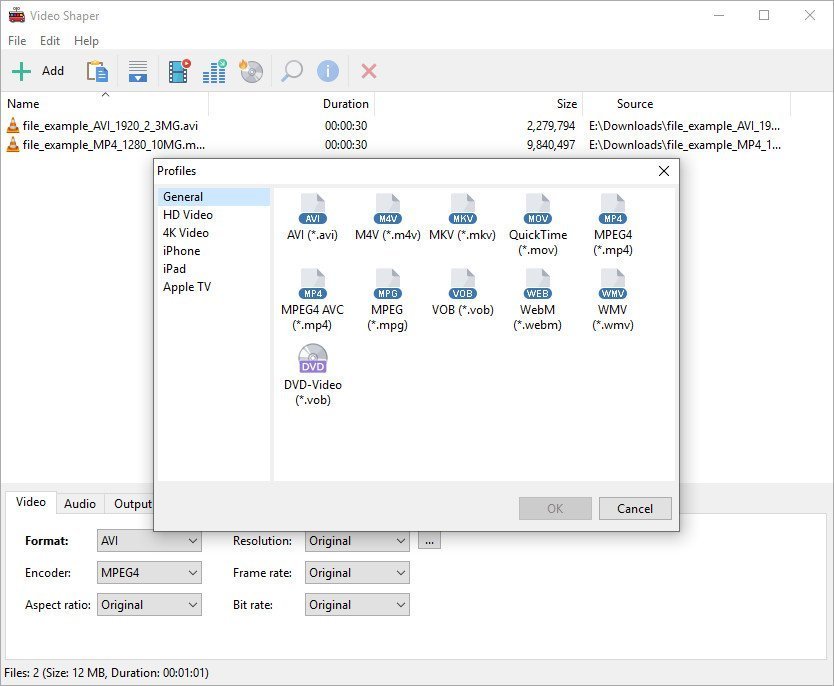Expand the Encoder dropdown showing MPEG4
Viewport: 834px width, 686px height.
pos(149,573)
